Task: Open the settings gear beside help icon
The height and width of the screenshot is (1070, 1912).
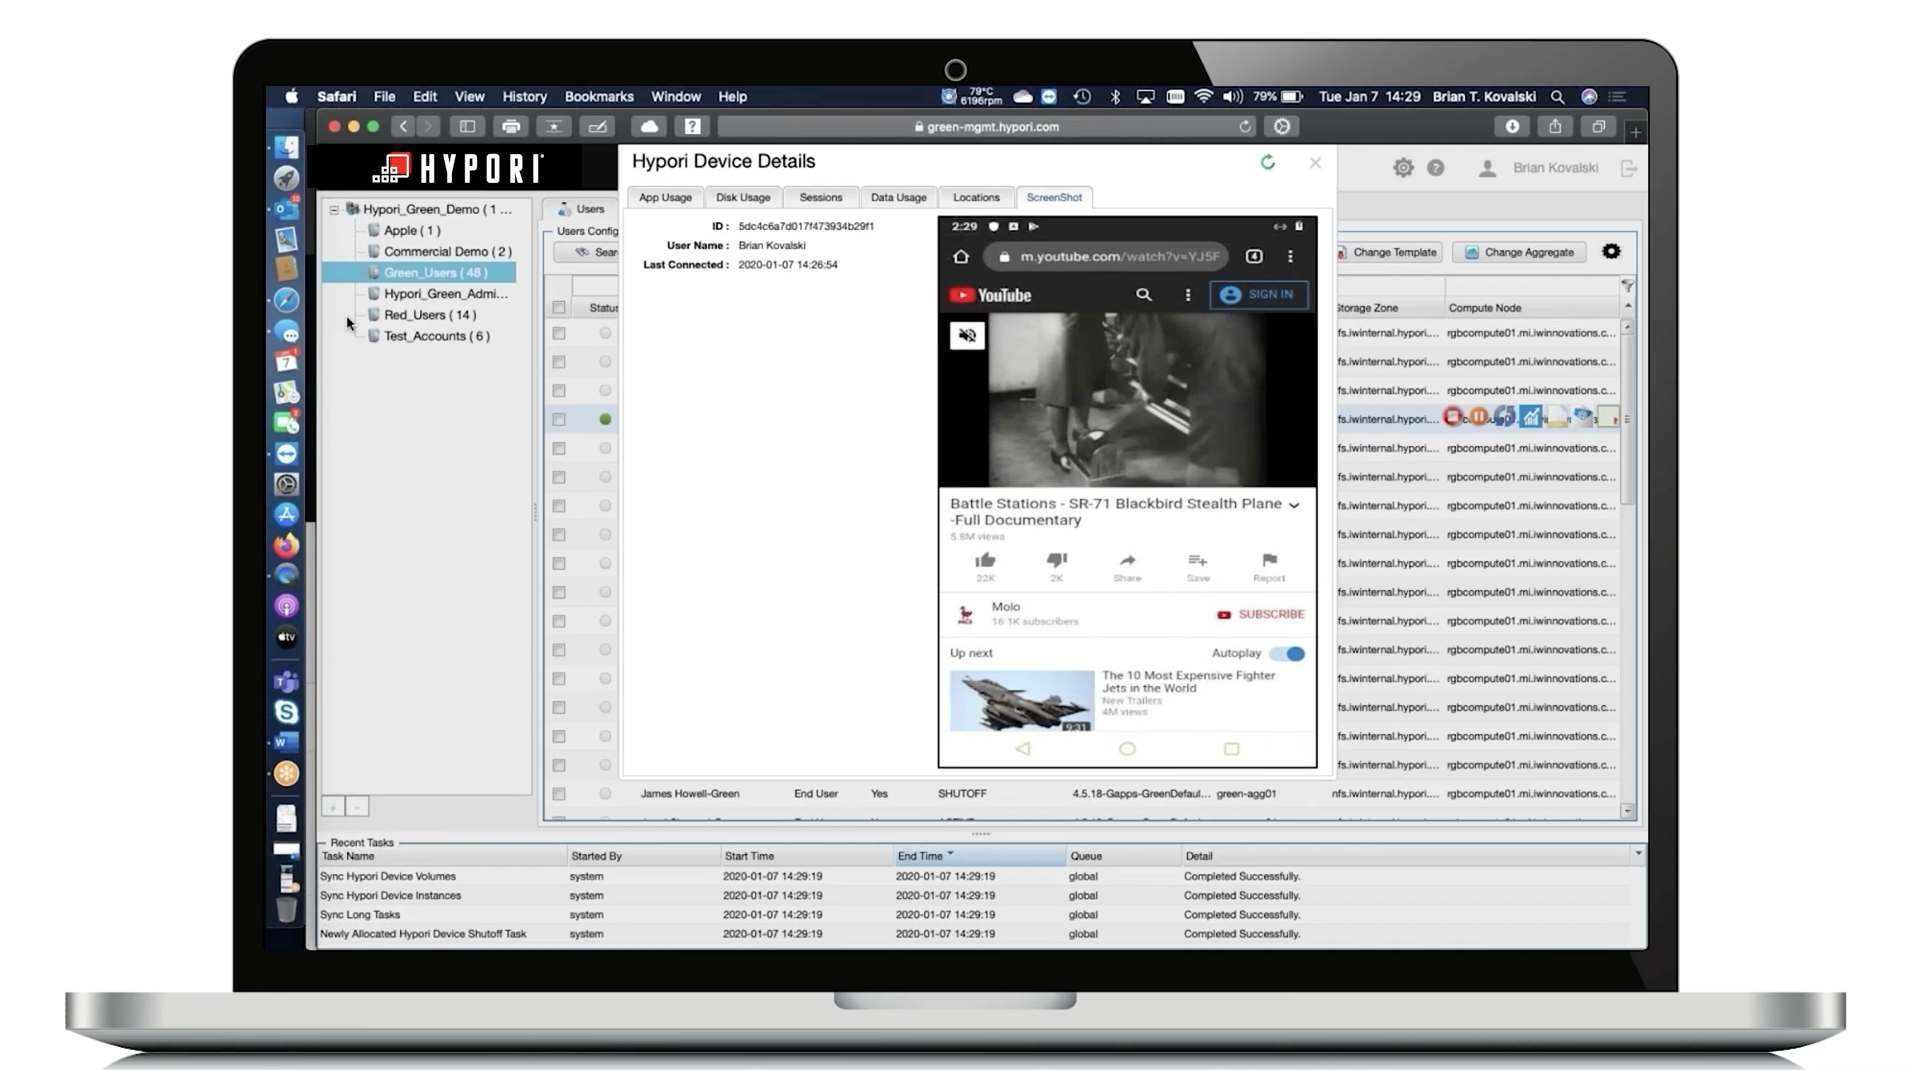Action: [x=1403, y=168]
